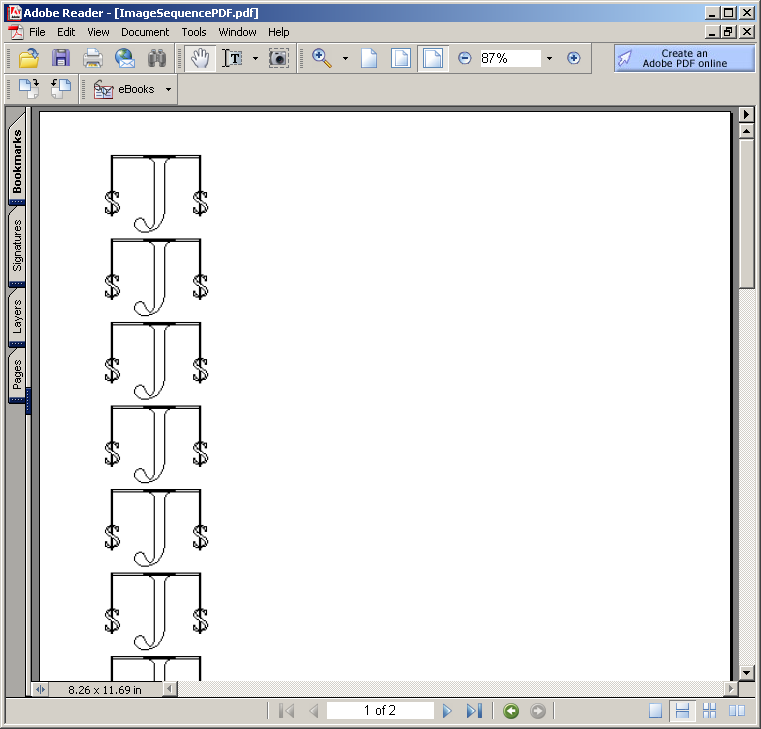The height and width of the screenshot is (729, 761).
Task: Select the Text selection tool
Action: [232, 58]
